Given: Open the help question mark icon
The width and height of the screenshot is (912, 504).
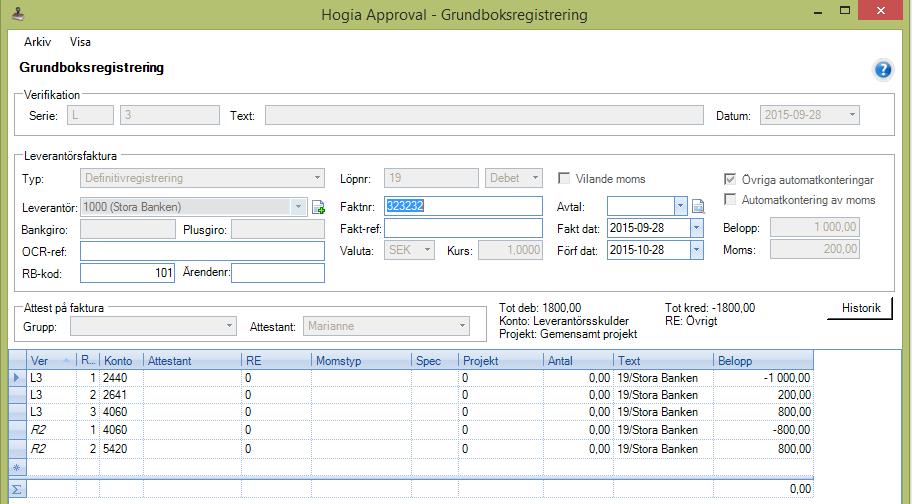Looking at the screenshot, I should pyautogui.click(x=882, y=70).
